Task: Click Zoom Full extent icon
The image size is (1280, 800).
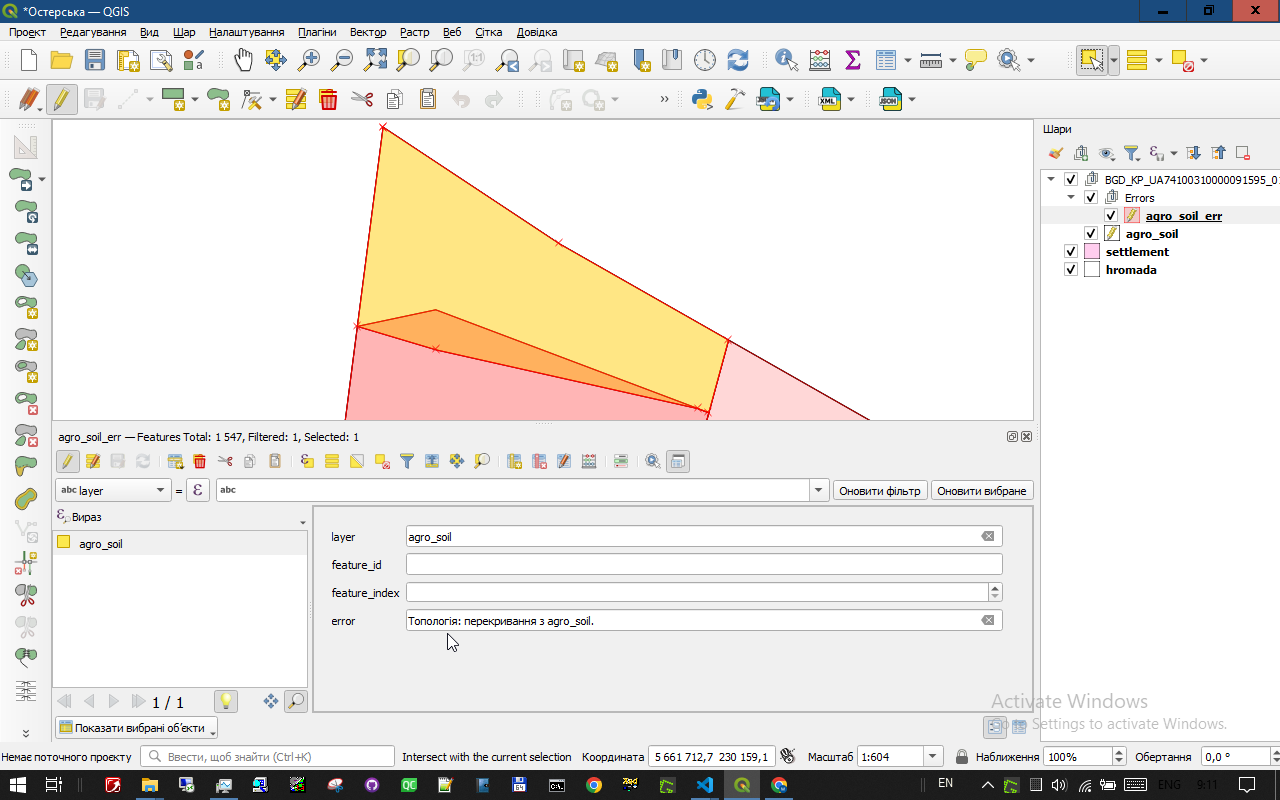Action: tap(375, 60)
